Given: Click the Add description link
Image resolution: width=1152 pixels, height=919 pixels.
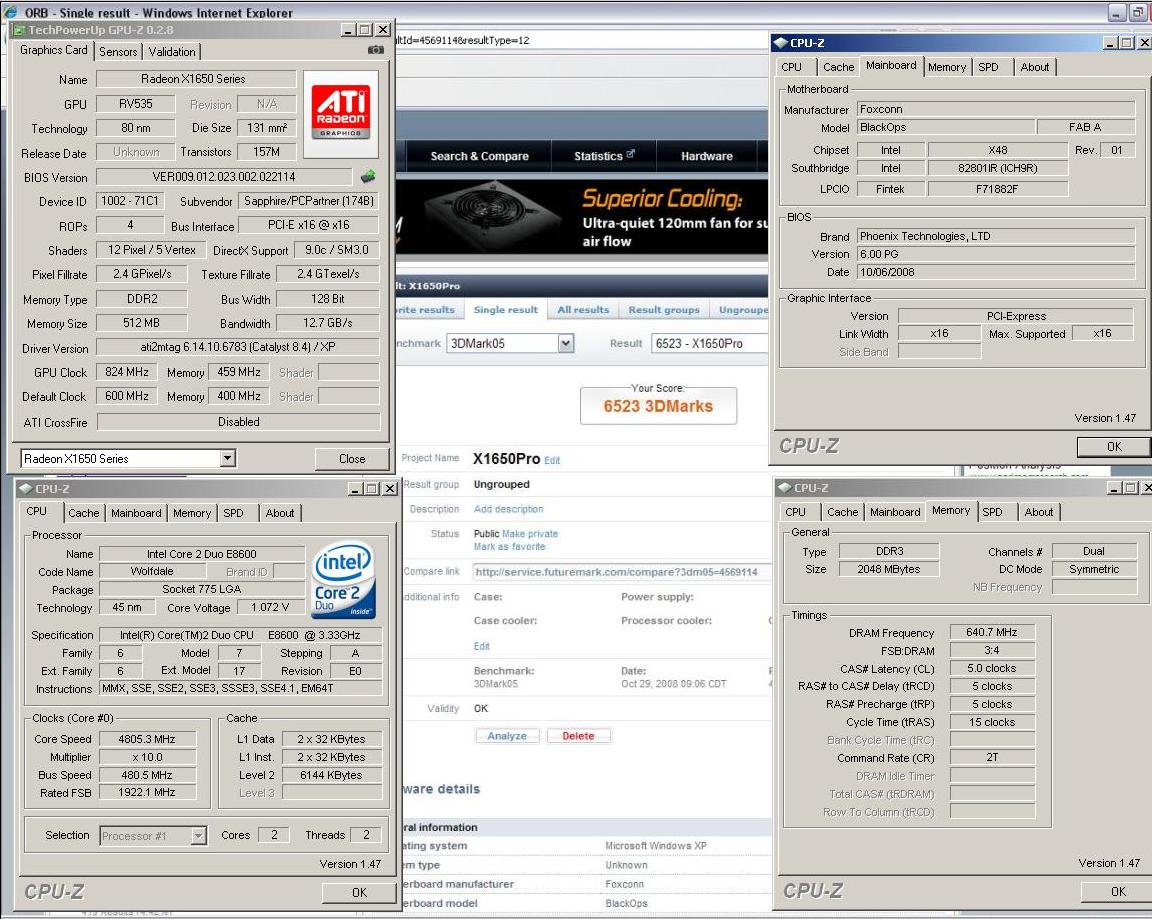Looking at the screenshot, I should click(x=508, y=509).
